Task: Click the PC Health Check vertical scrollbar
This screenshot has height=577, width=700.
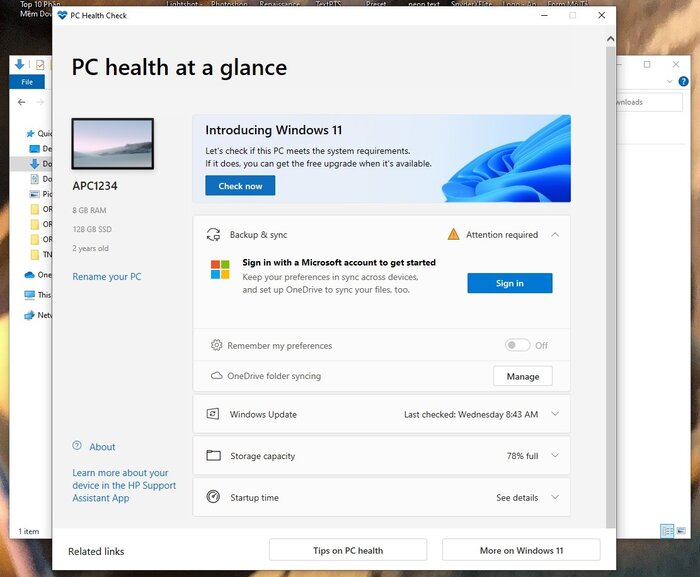Action: pos(610,287)
